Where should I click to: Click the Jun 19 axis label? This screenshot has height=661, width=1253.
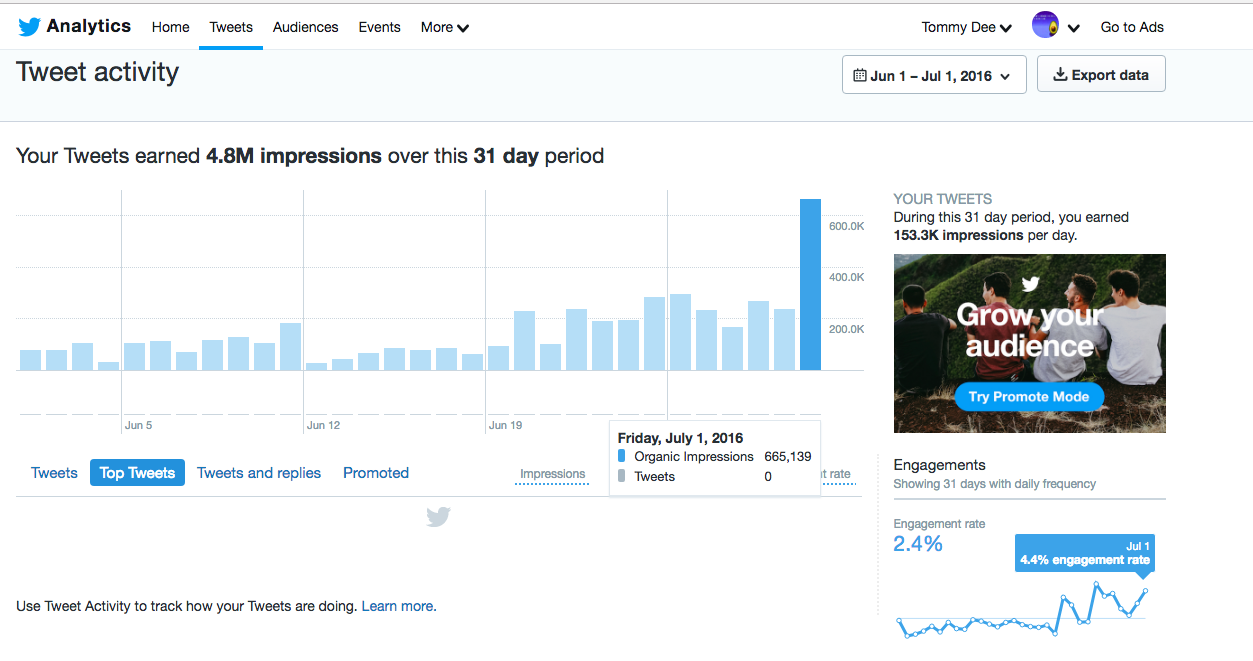click(505, 425)
